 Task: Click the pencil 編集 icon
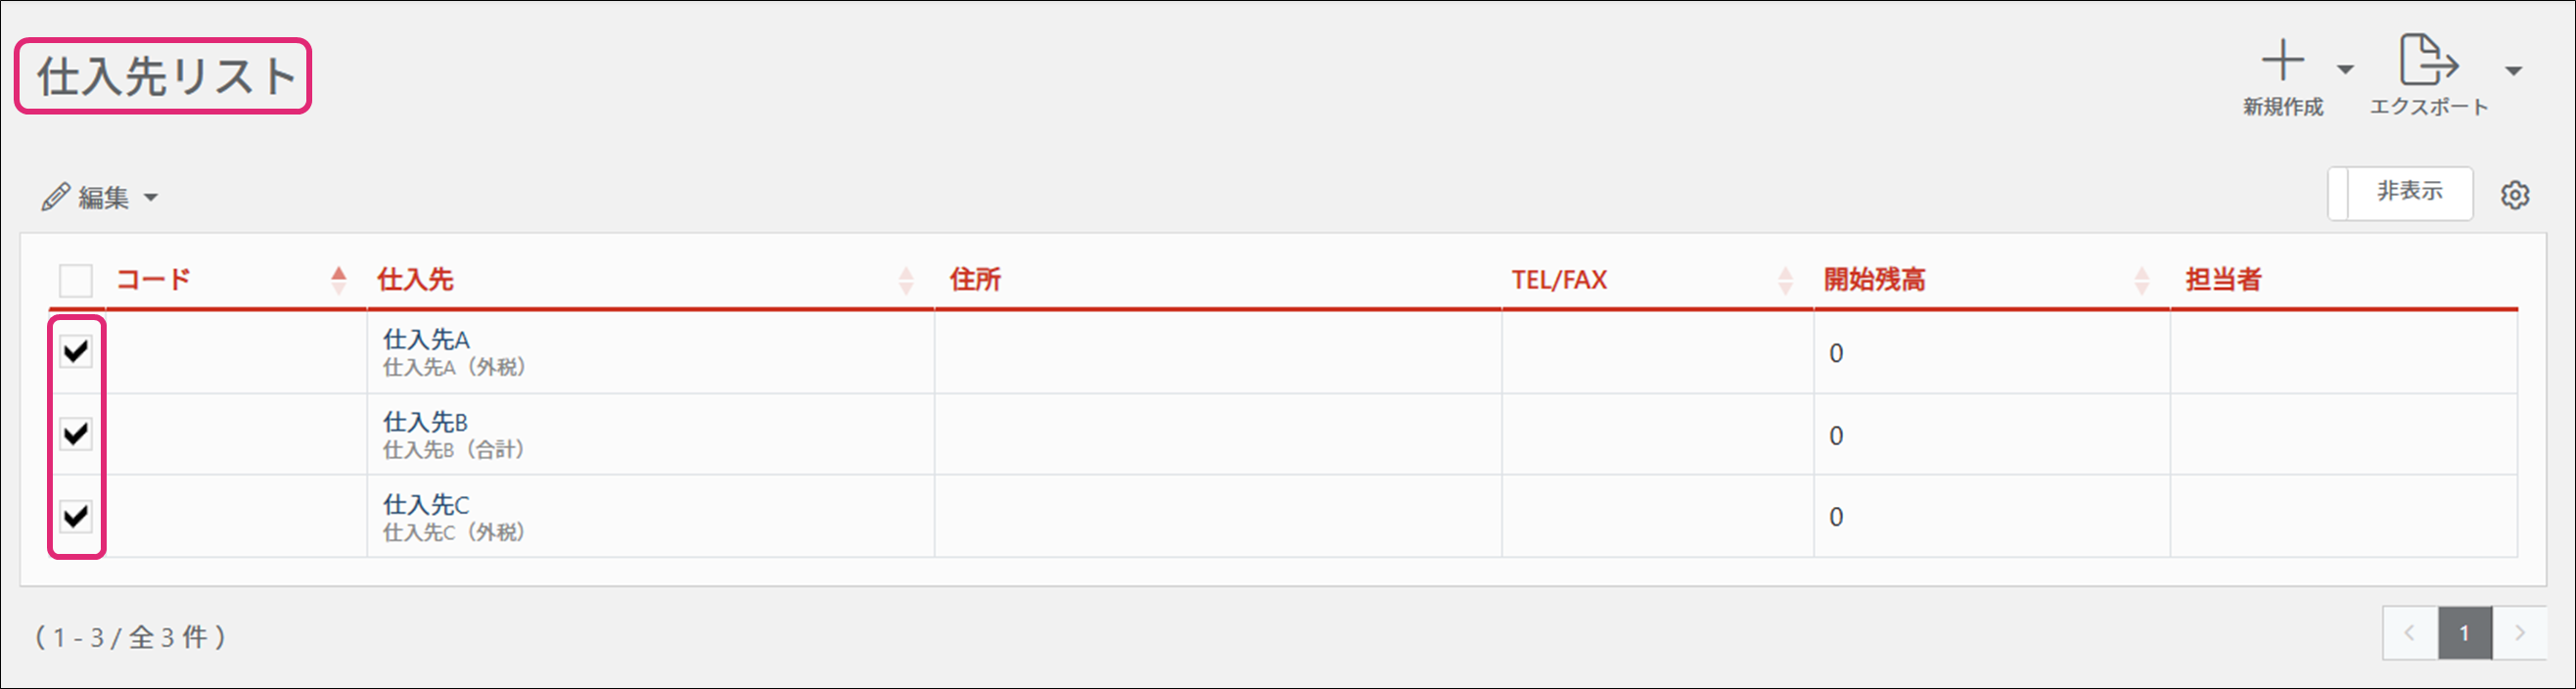(x=55, y=197)
